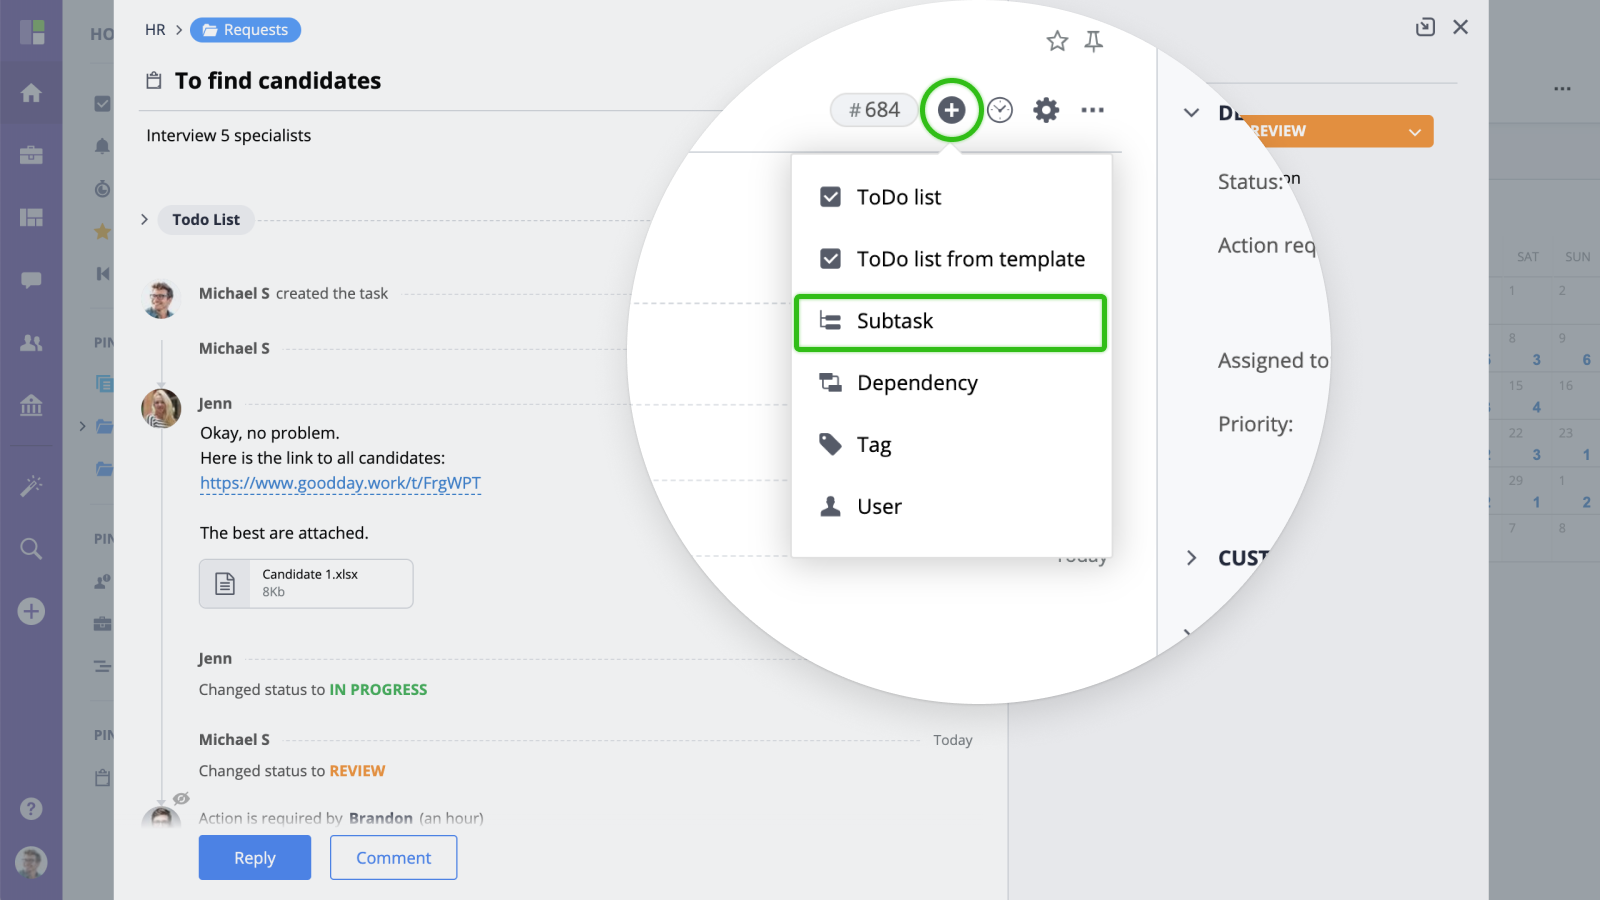Viewport: 1600px width, 900px height.
Task: Open the goodday.work candidates link
Action: [x=340, y=484]
